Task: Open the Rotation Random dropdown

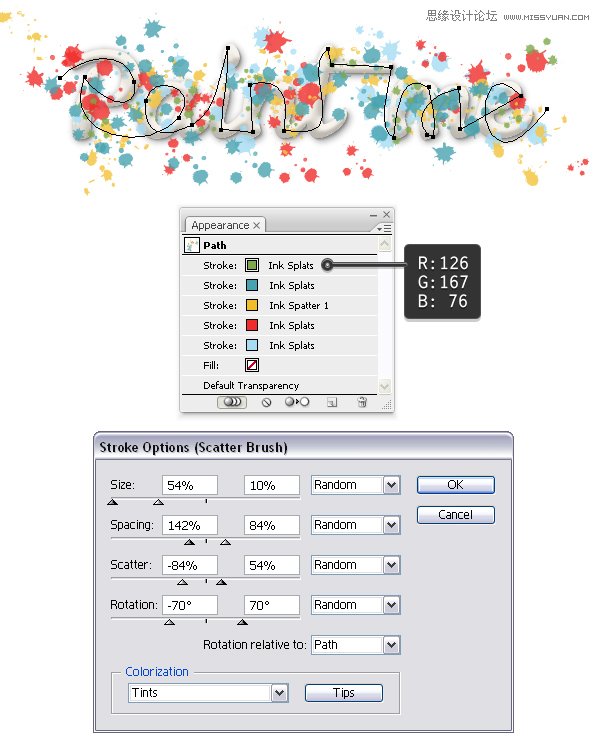Action: (356, 605)
